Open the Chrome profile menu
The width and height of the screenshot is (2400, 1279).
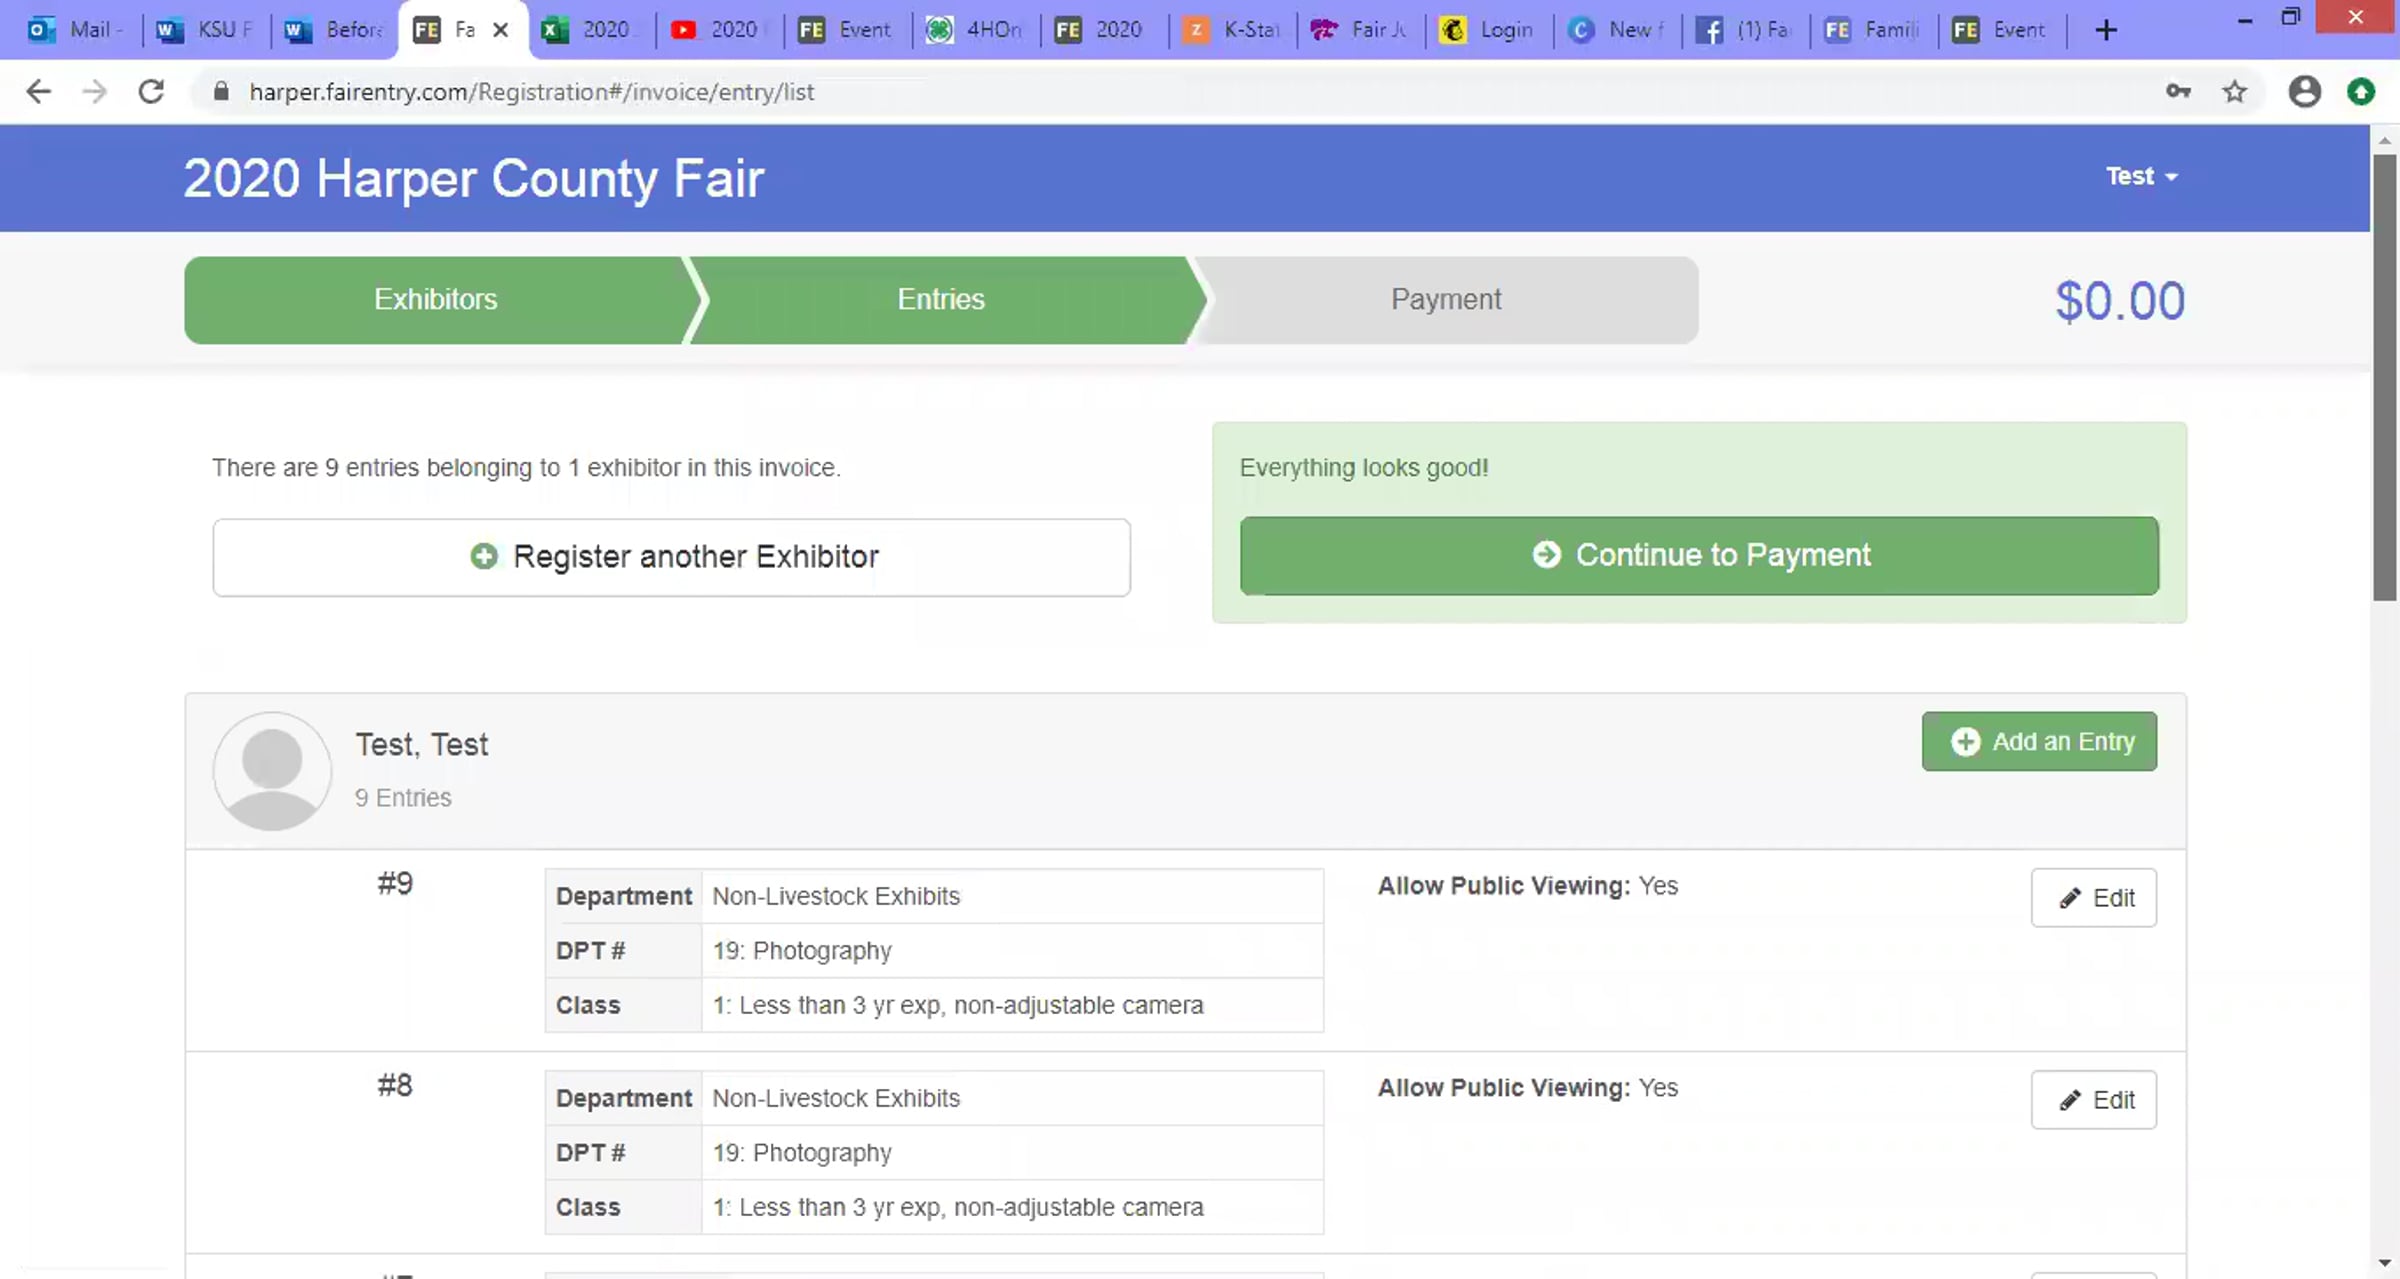[2305, 92]
